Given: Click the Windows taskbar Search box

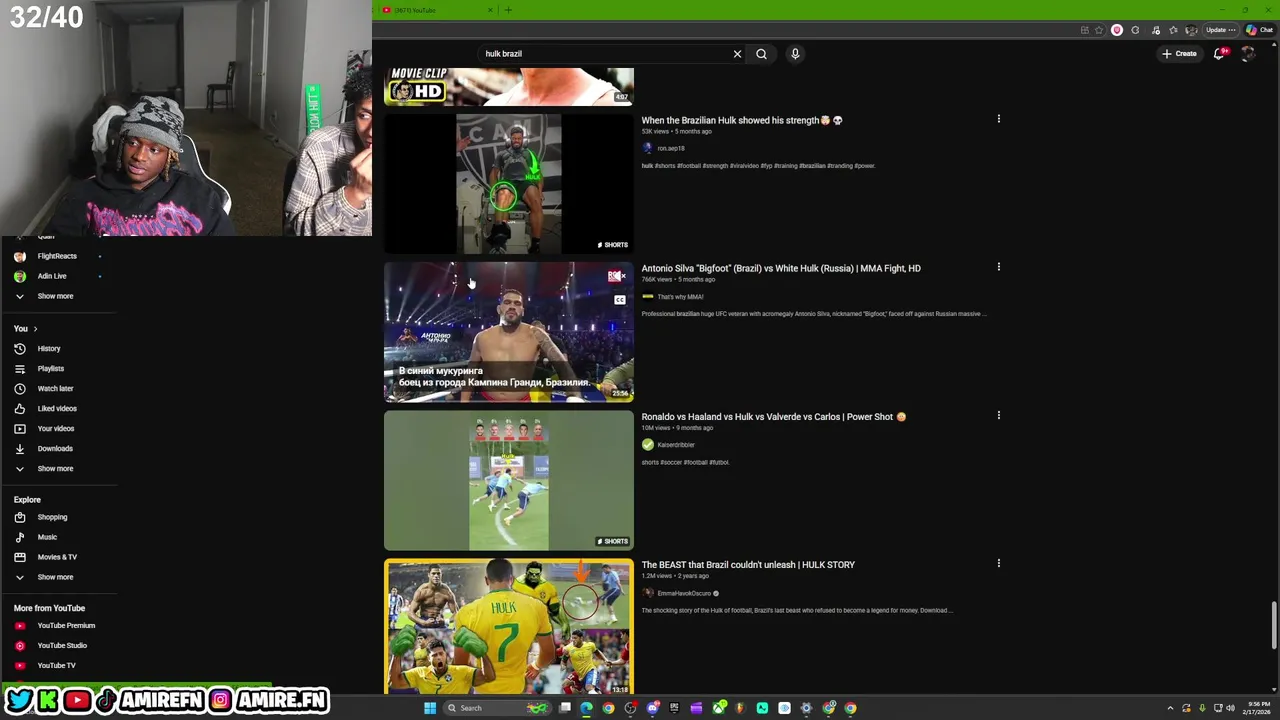Looking at the screenshot, I should click(498, 708).
